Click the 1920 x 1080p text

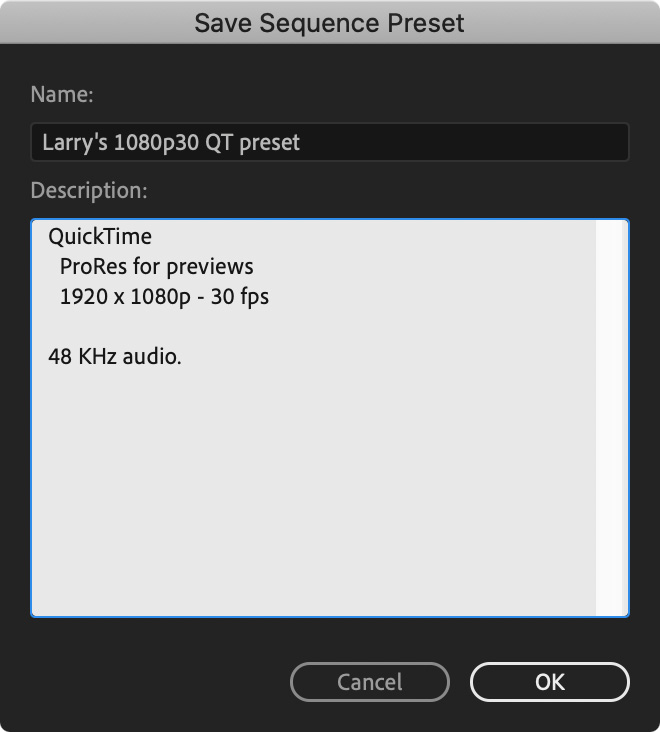click(125, 297)
